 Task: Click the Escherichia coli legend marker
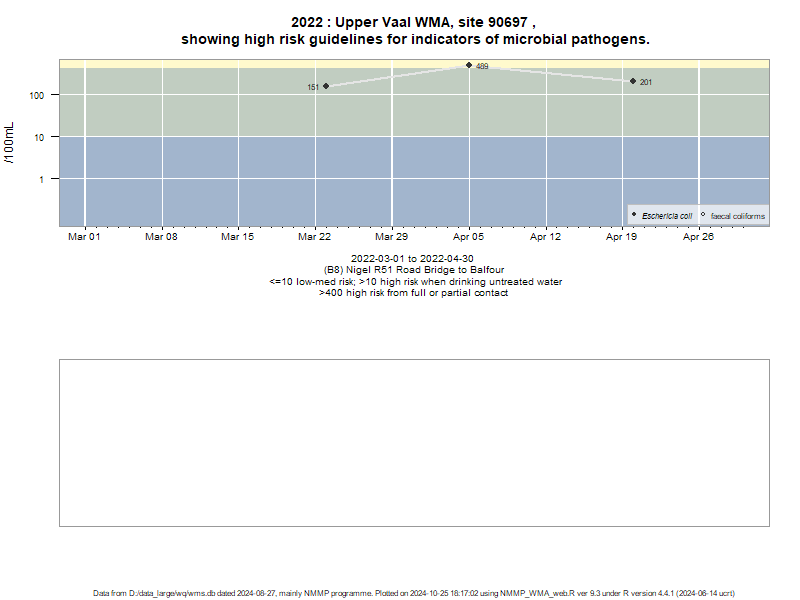[634, 215]
